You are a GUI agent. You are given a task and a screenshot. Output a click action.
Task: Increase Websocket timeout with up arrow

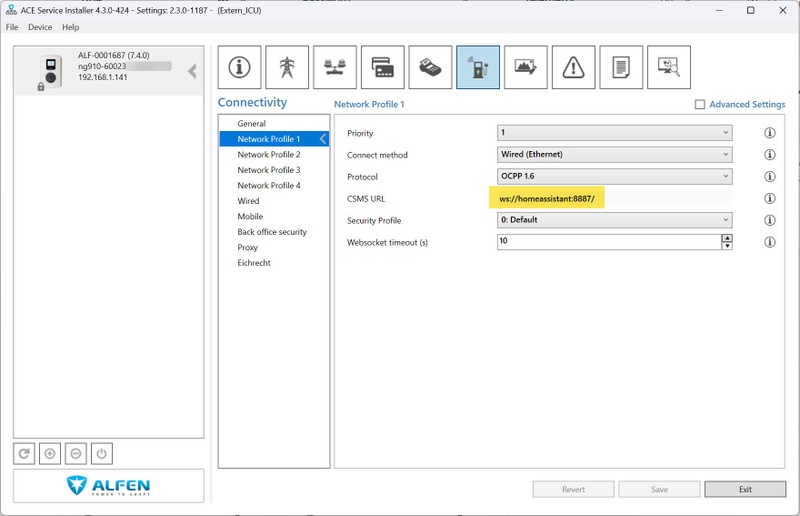727,238
